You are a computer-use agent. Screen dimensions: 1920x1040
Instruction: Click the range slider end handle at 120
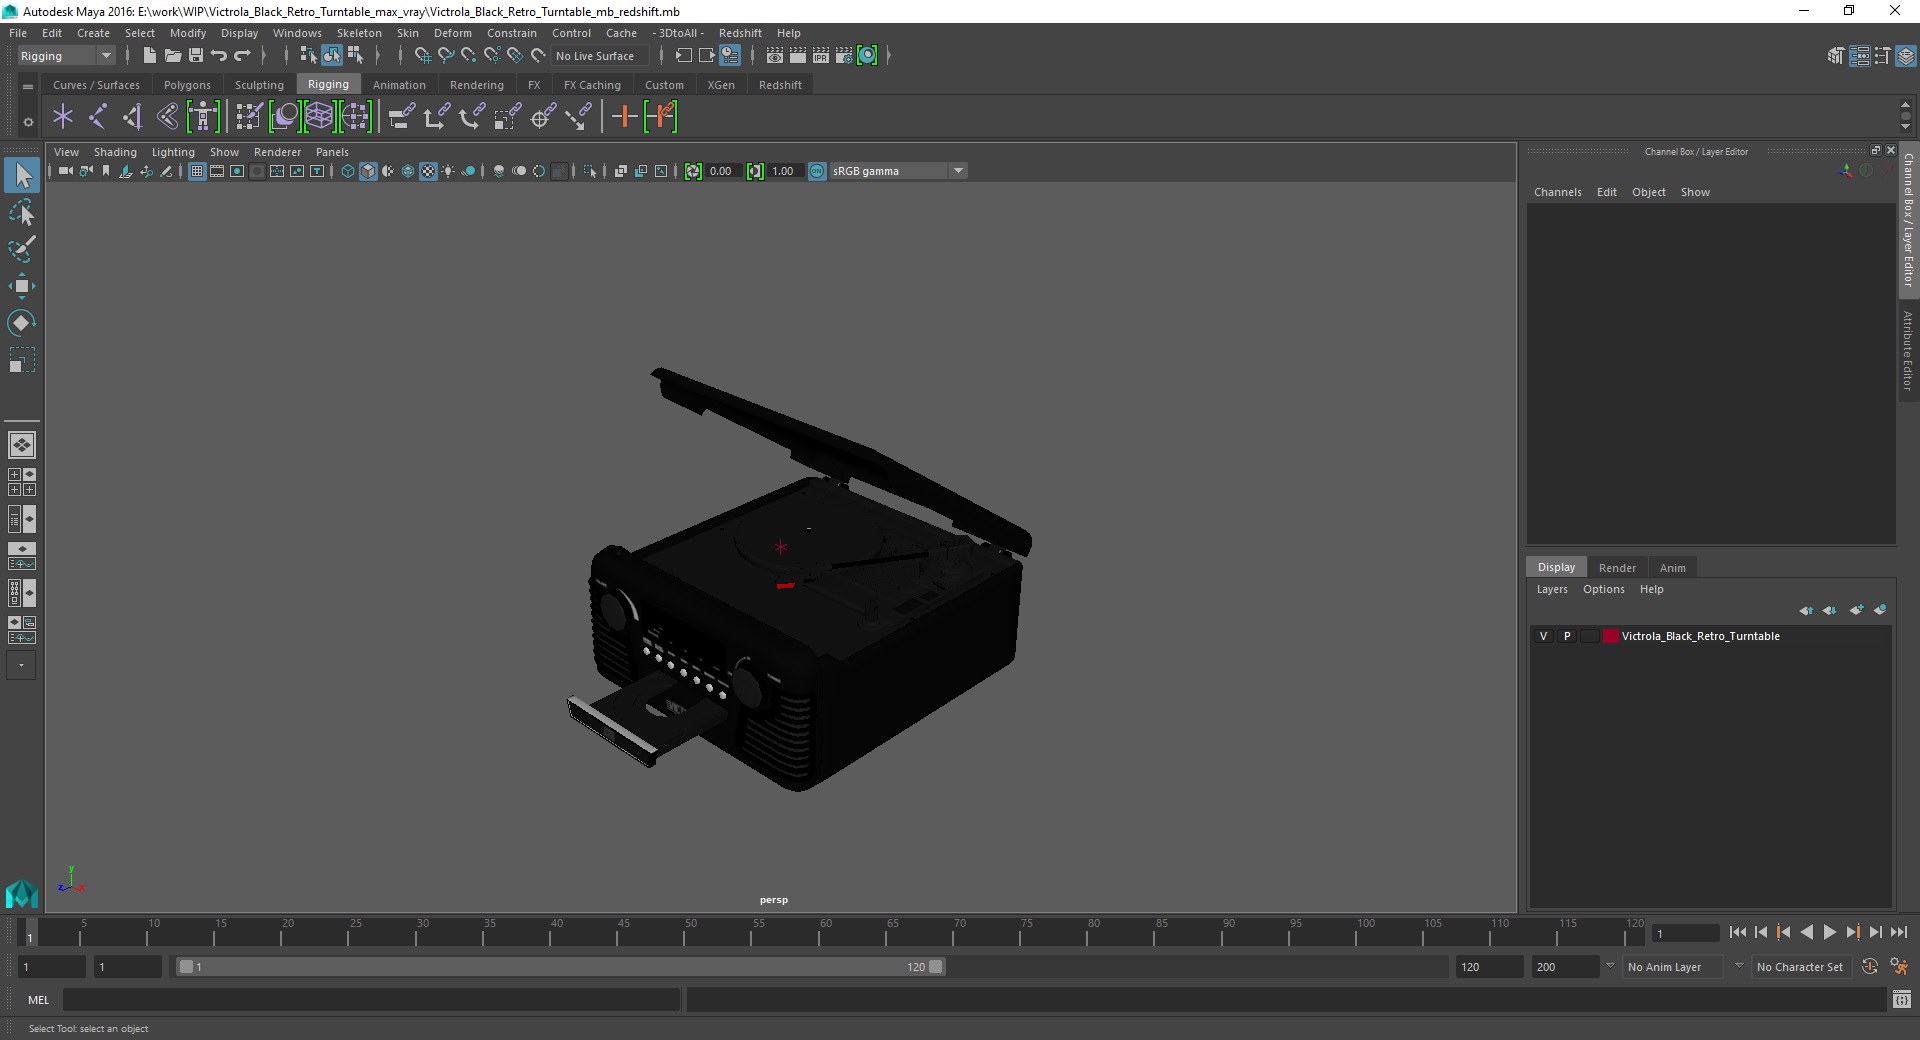click(x=936, y=967)
